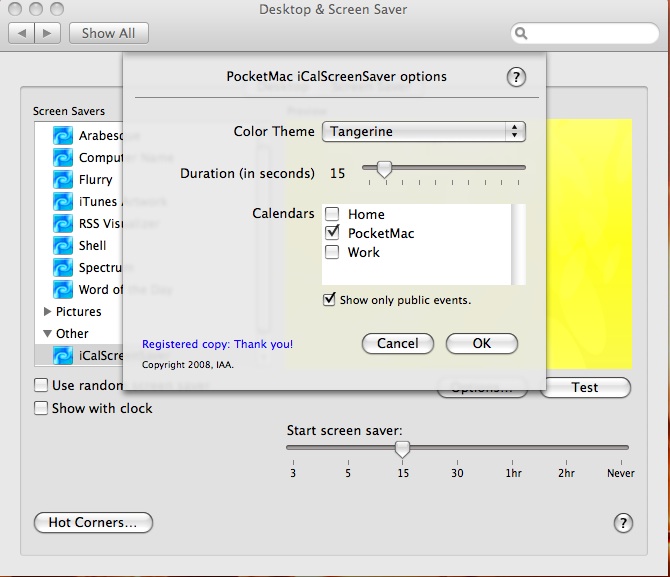Click the 30 tick label
670x577 pixels.
coord(457,473)
